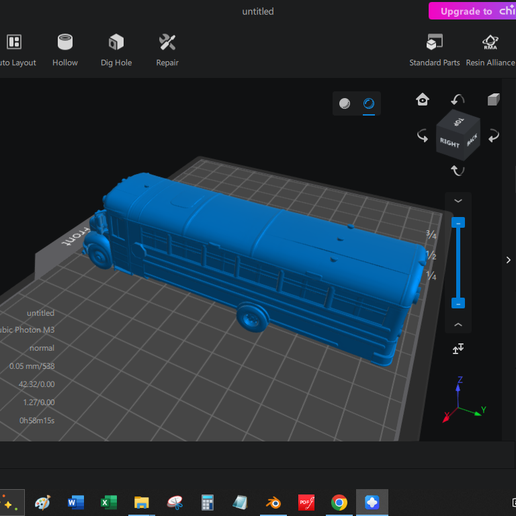This screenshot has width=516, height=516.
Task: Open Standard Parts library
Action: (x=434, y=49)
